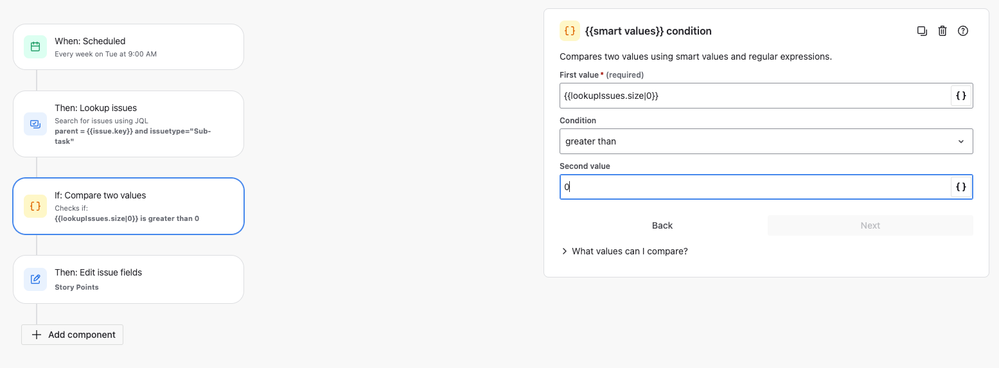The image size is (999, 368).
Task: Select the 'Then: Edit issue fields' component
Action: click(128, 279)
